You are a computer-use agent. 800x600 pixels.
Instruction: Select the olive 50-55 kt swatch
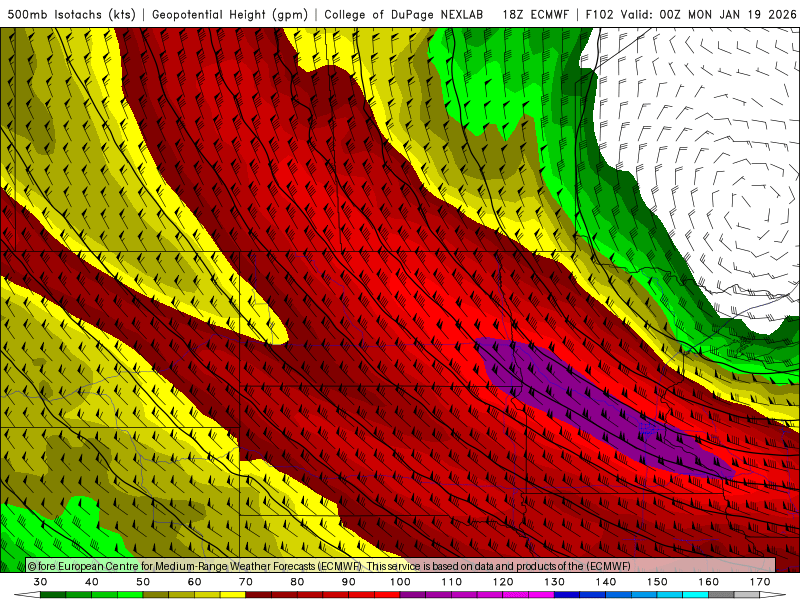(x=156, y=595)
